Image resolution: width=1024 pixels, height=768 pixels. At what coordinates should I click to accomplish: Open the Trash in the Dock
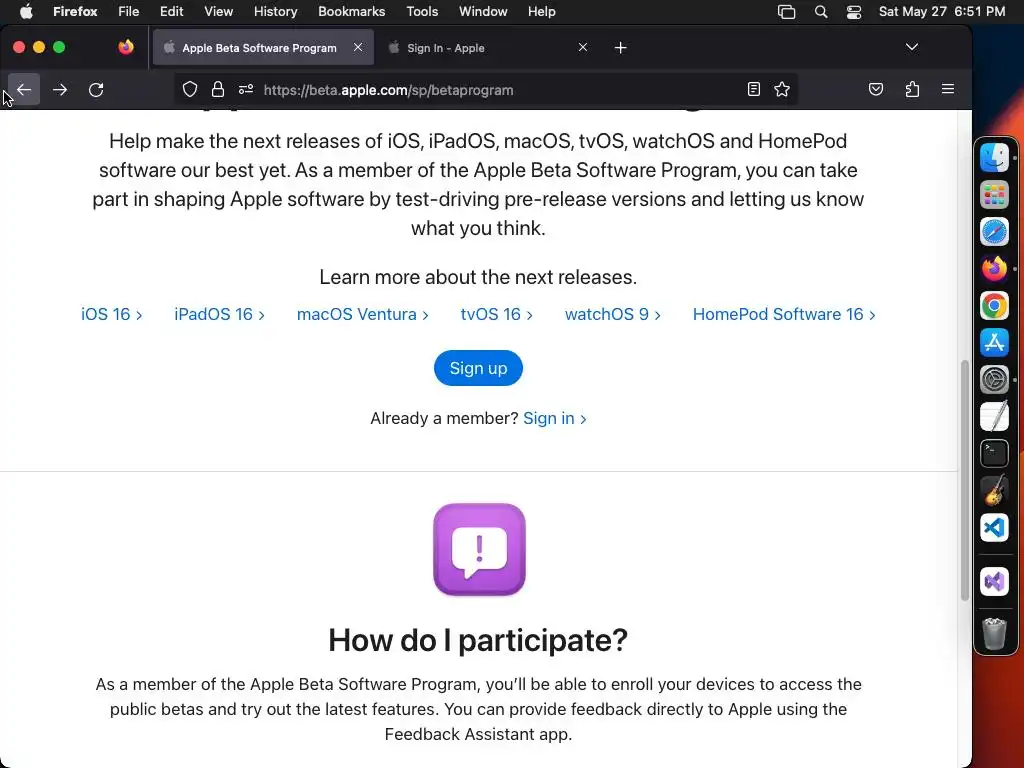(994, 633)
